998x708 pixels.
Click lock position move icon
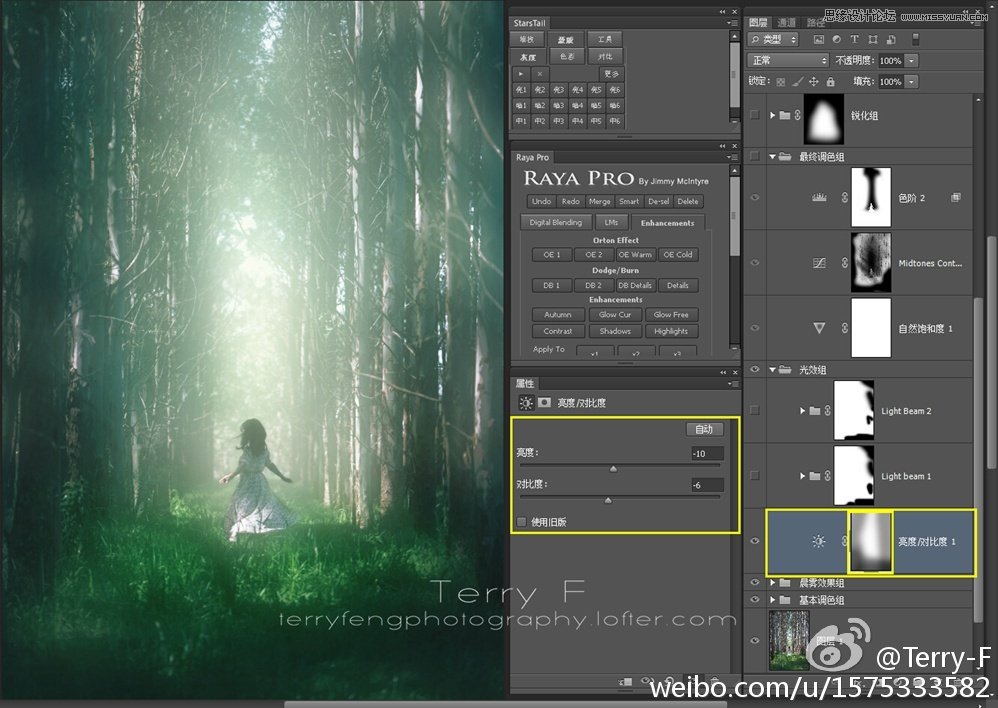(813, 81)
